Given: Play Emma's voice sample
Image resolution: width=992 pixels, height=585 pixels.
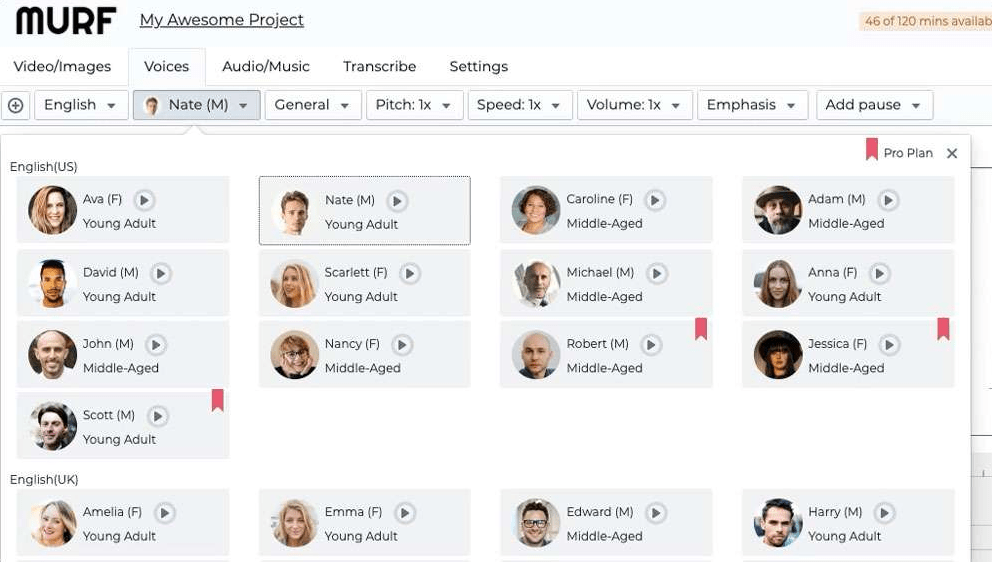Looking at the screenshot, I should (404, 511).
